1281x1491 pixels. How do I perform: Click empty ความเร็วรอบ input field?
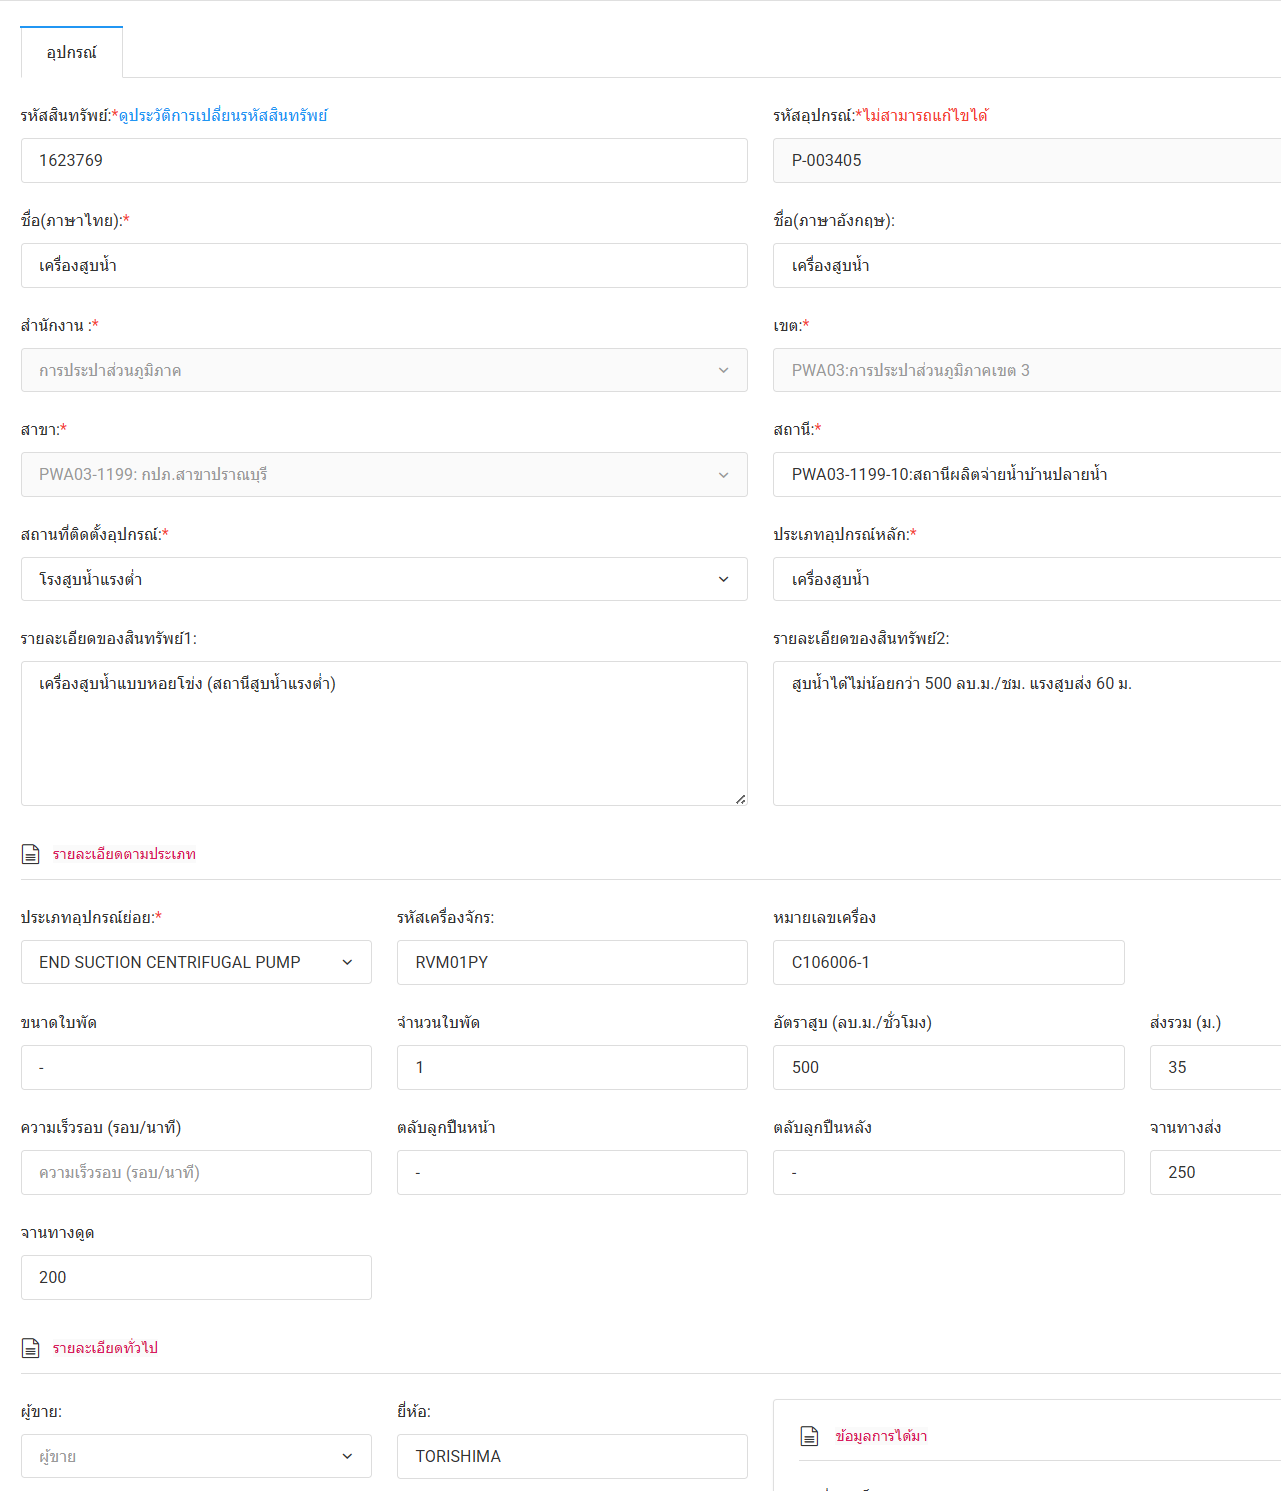point(196,1172)
